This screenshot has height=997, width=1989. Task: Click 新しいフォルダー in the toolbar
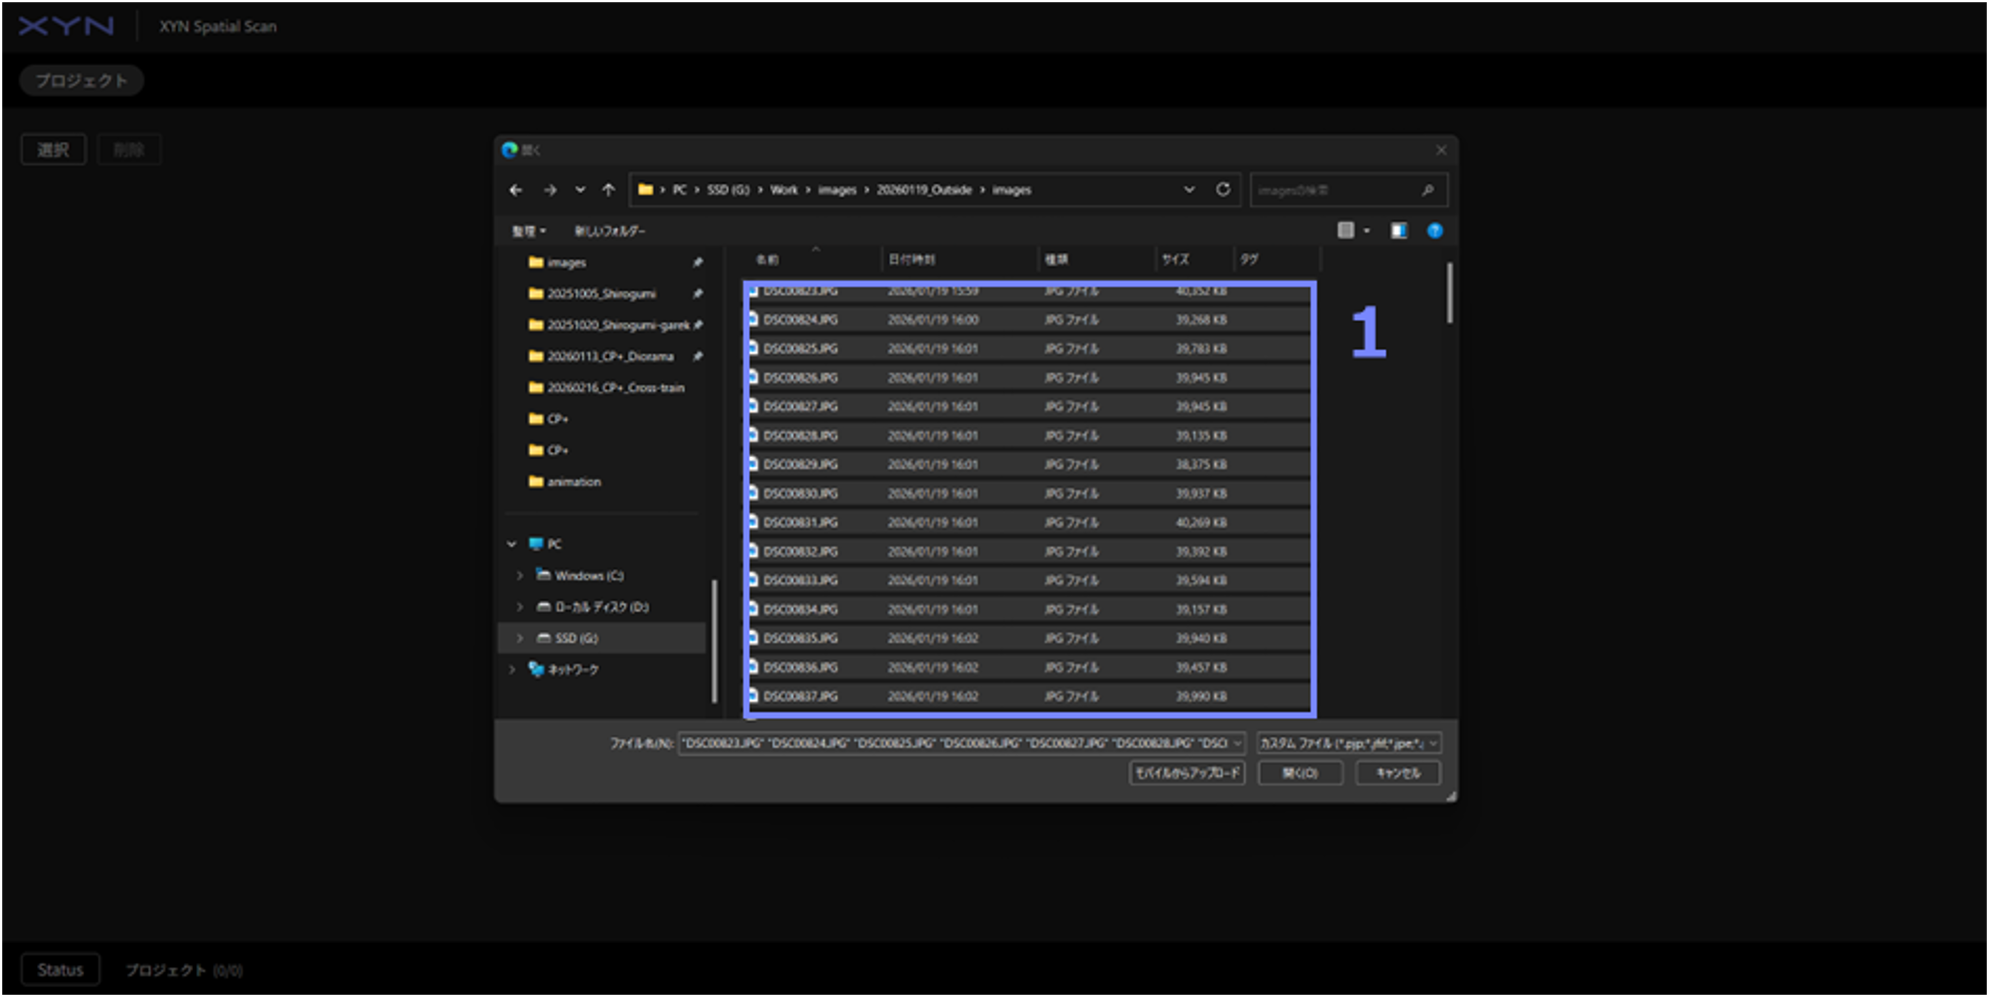(x=609, y=231)
